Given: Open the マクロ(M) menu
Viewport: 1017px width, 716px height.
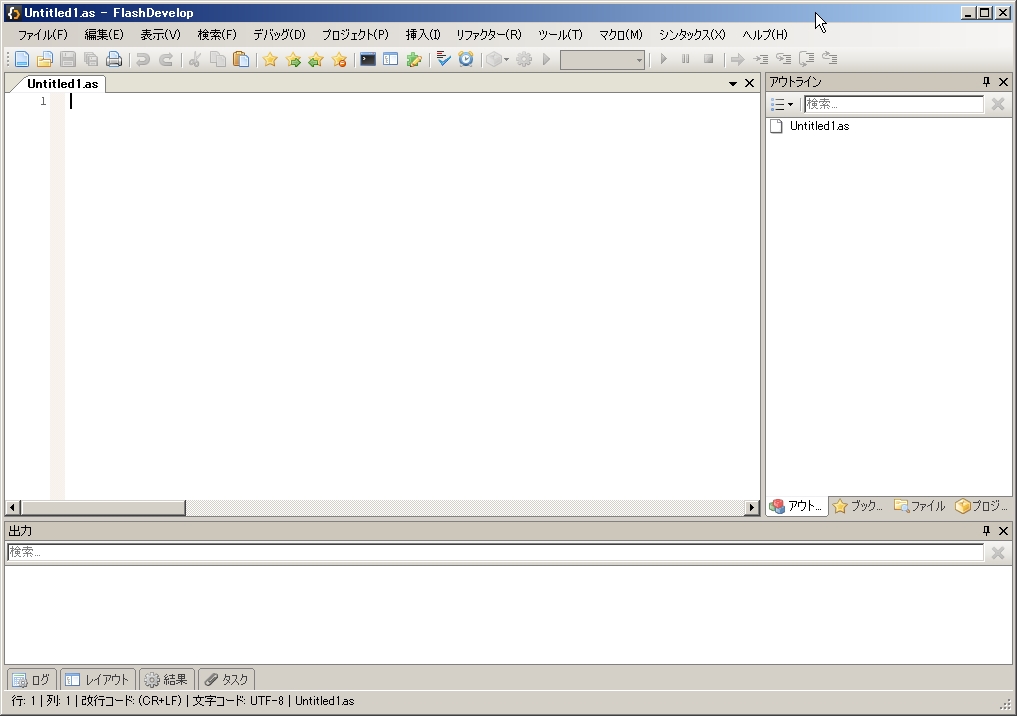Looking at the screenshot, I should pos(621,35).
